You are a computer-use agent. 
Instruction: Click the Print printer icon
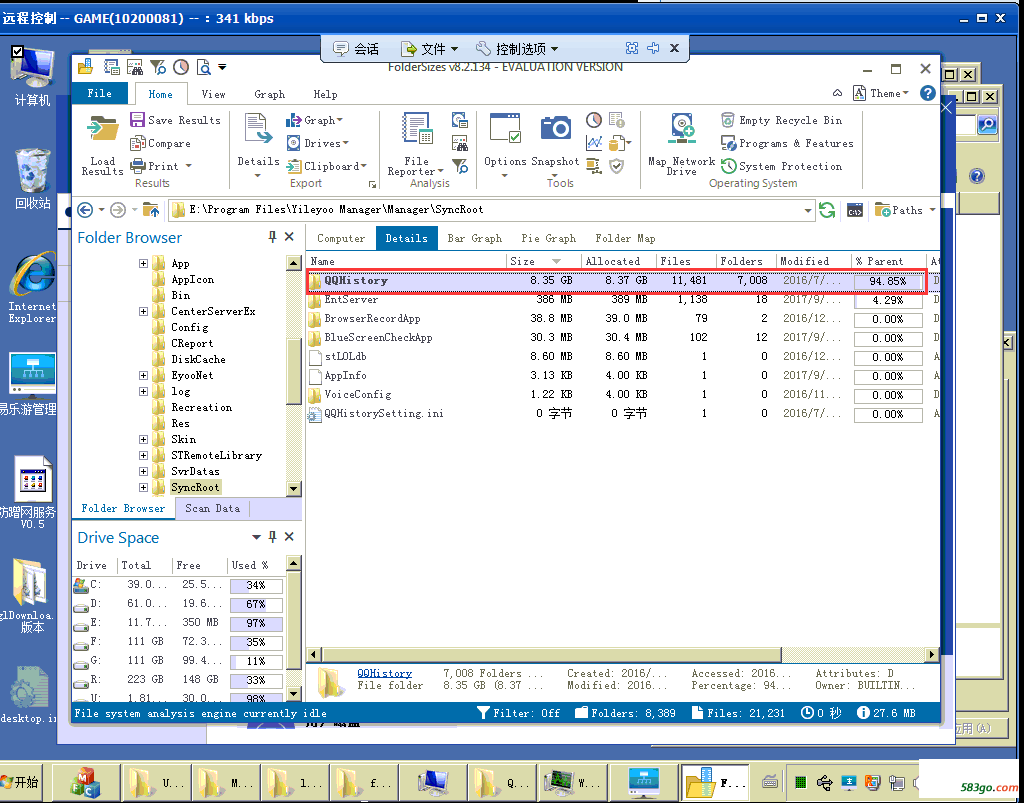[x=137, y=166]
